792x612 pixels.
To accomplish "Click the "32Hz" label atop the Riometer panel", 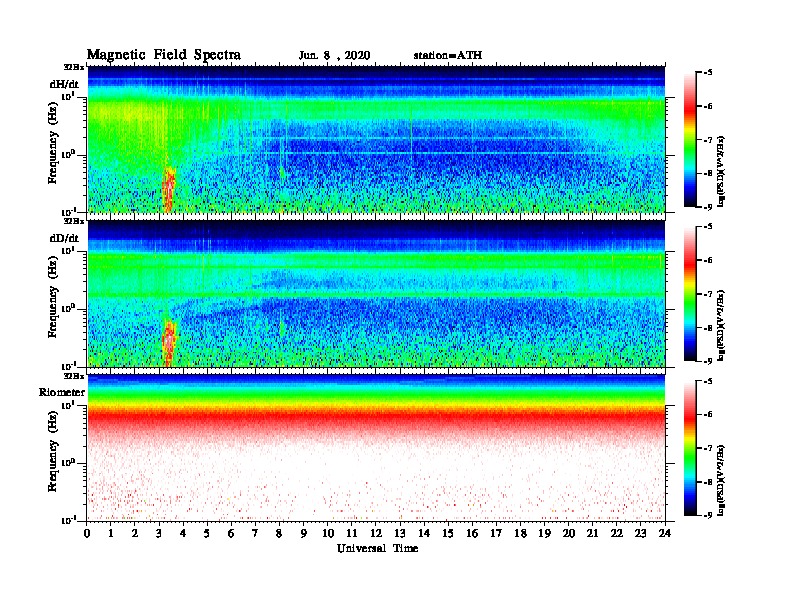I will tap(74, 376).
